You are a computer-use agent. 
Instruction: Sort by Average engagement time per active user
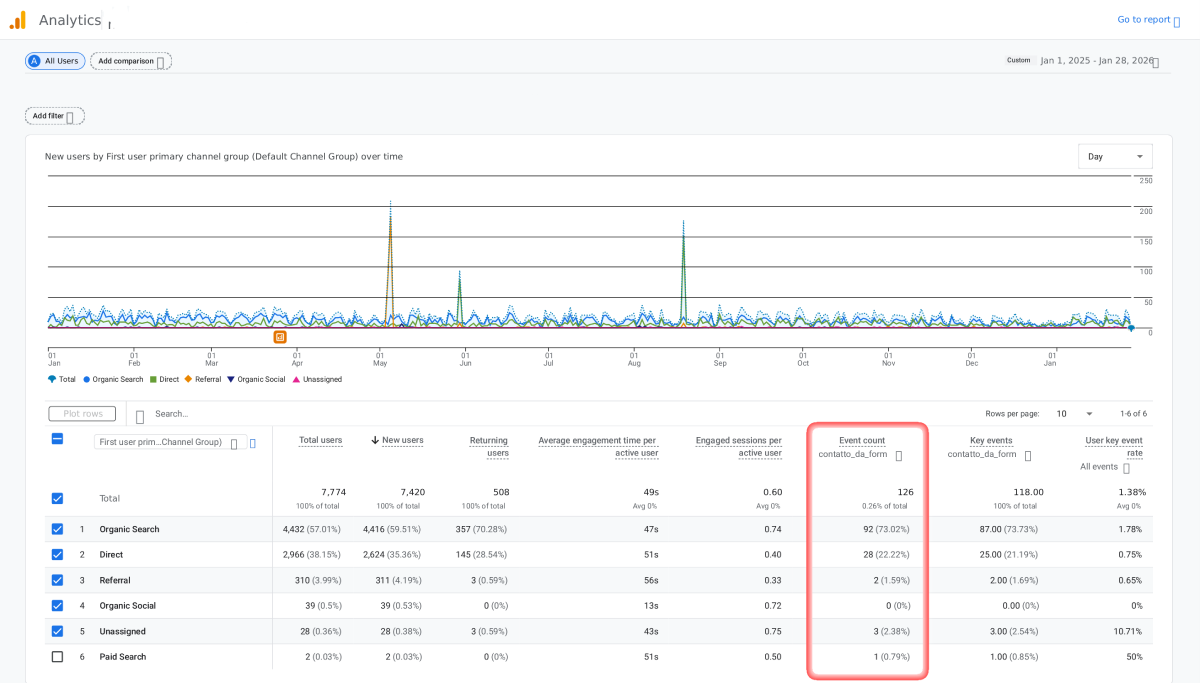[597, 446]
